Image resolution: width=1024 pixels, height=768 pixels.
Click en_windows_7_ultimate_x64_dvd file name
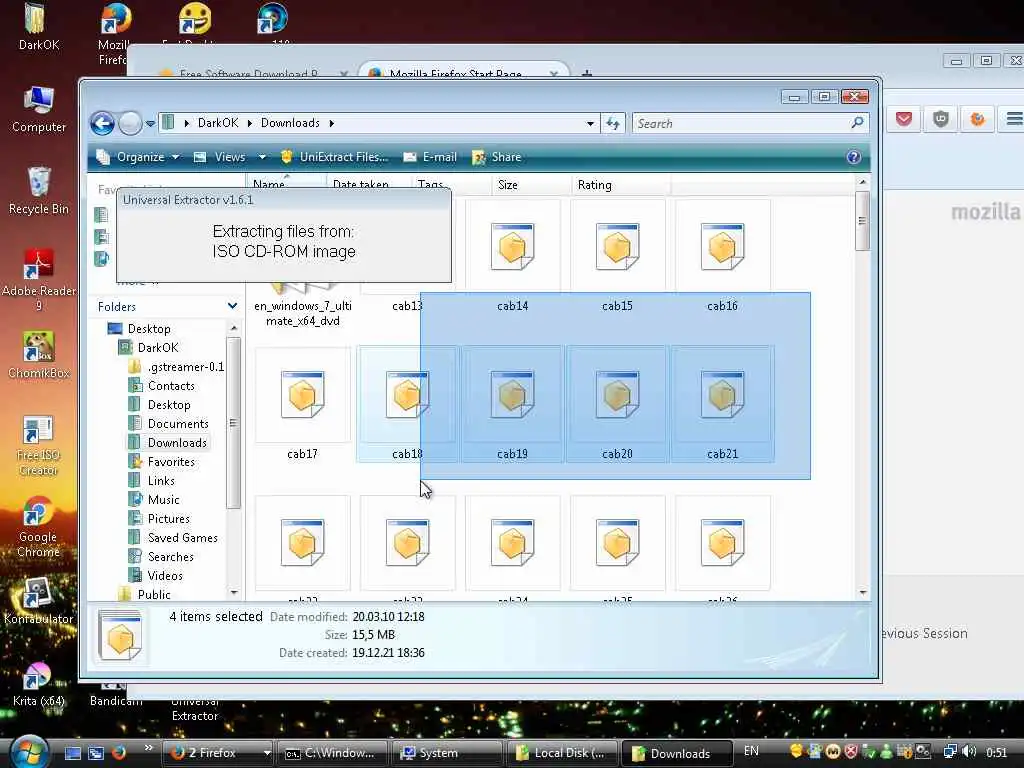(302, 313)
